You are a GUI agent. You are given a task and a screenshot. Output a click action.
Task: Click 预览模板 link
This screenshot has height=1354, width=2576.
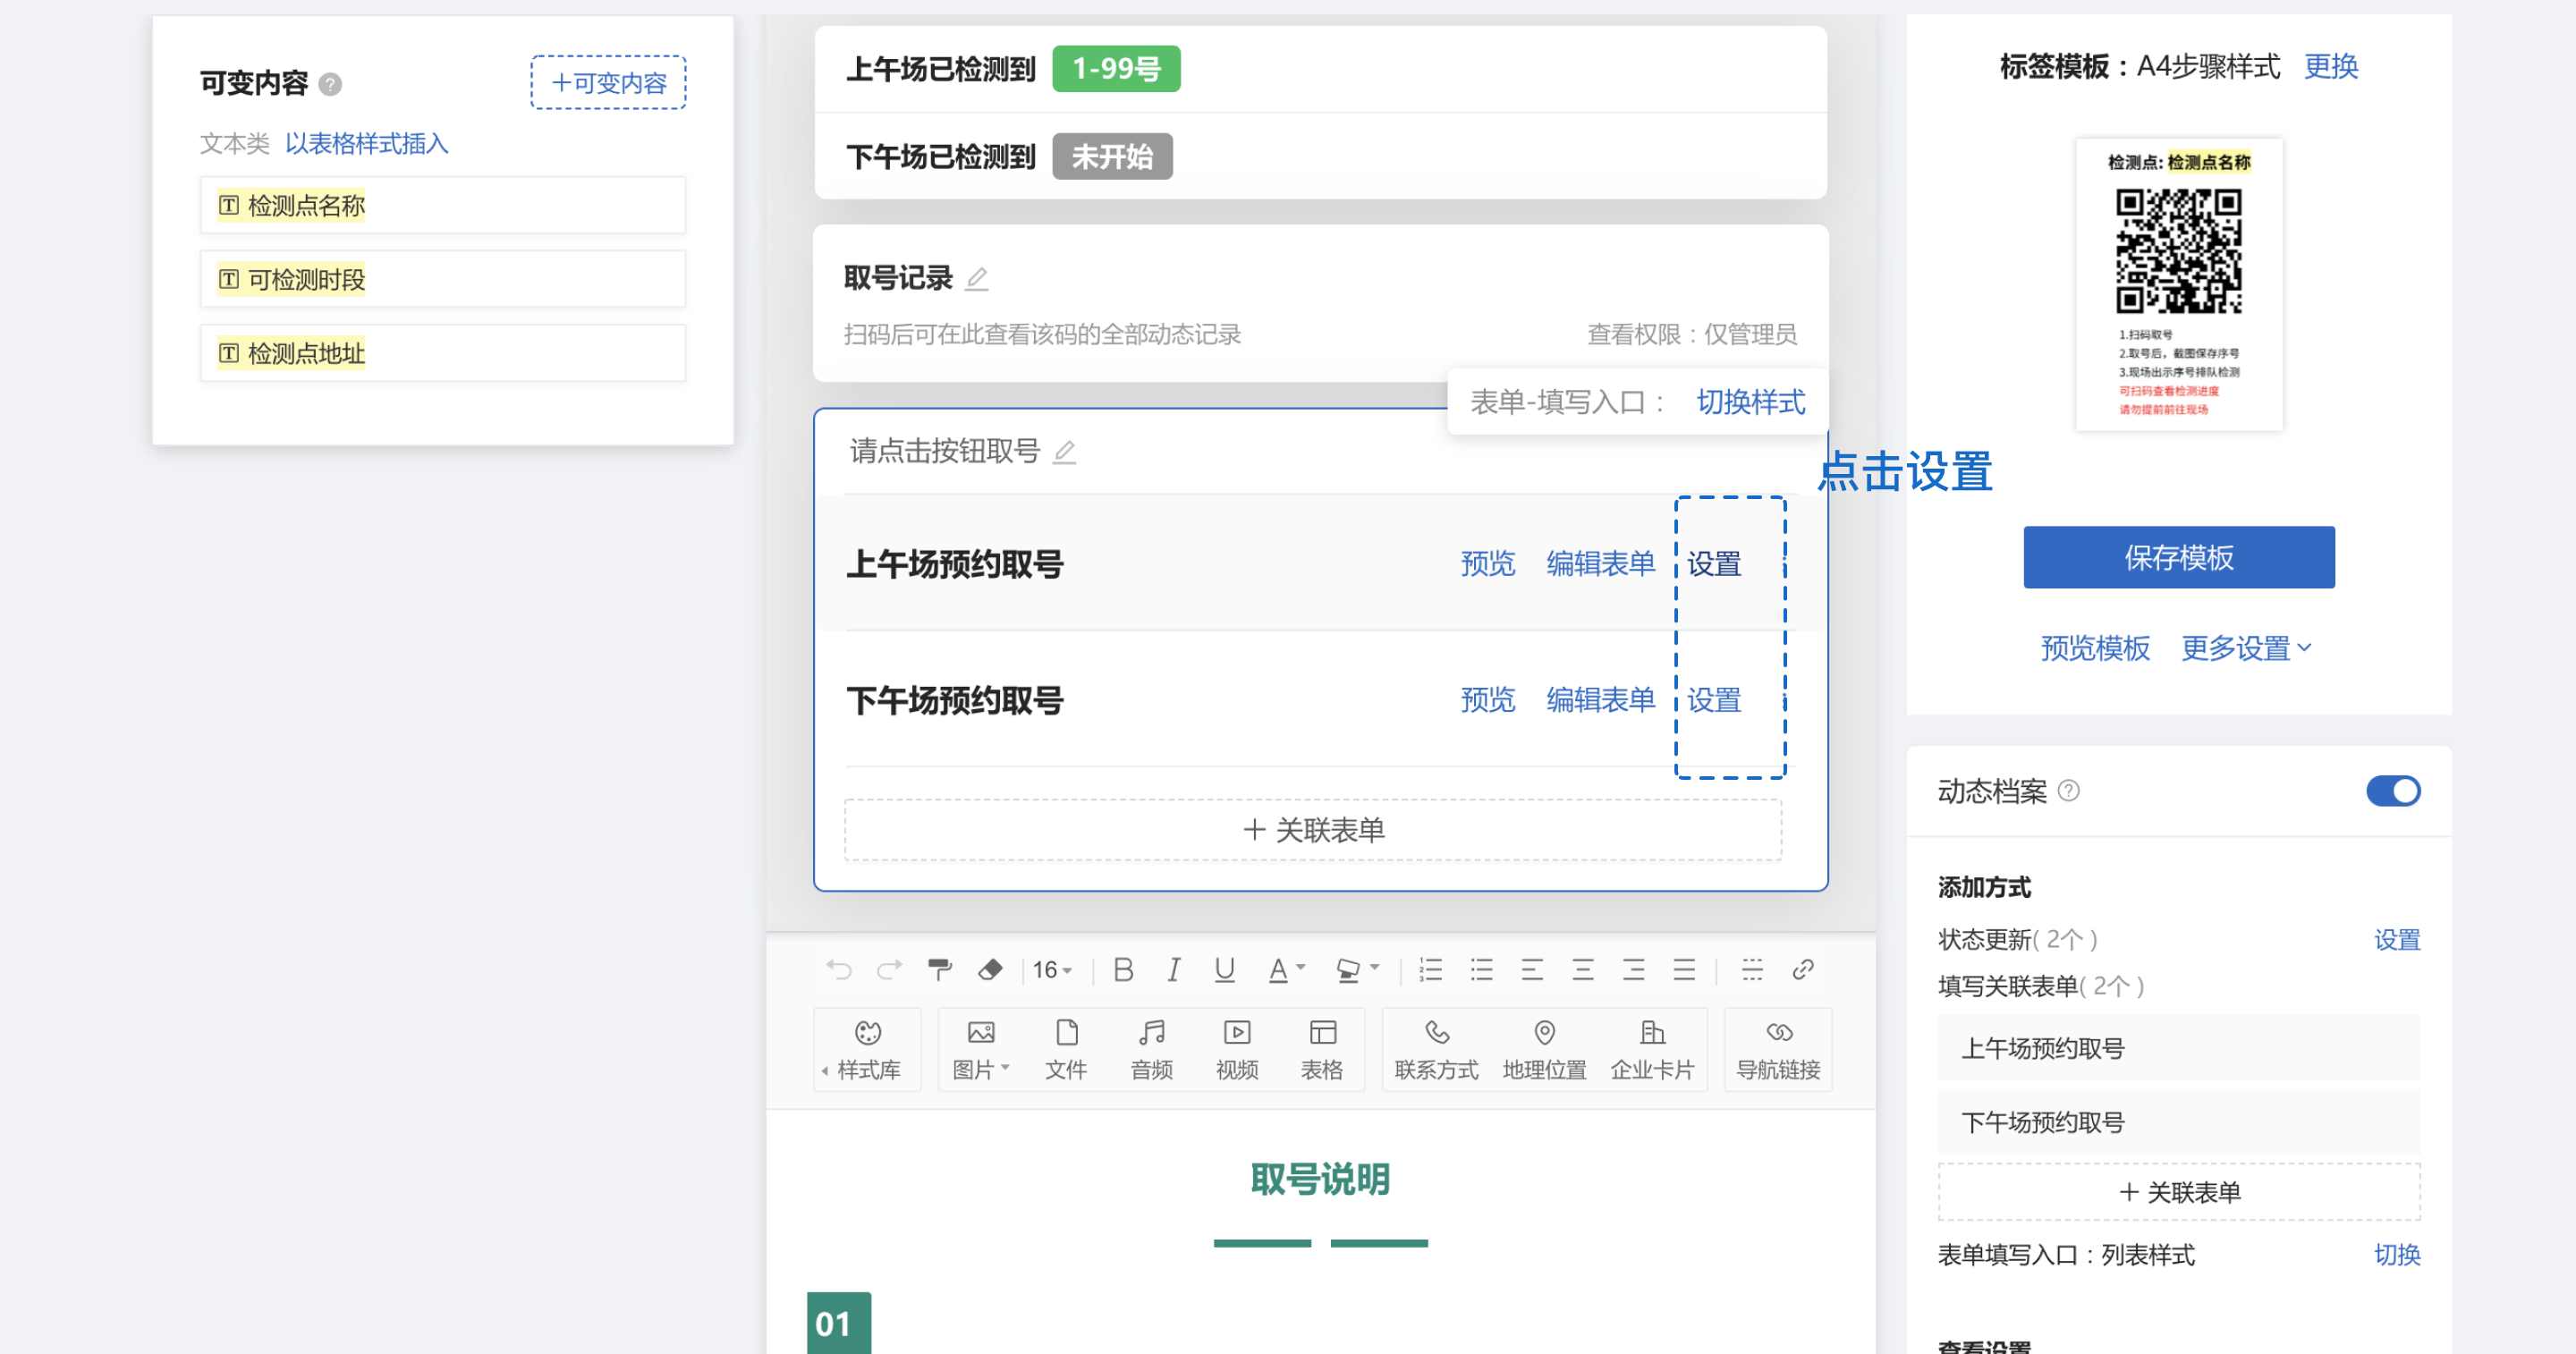pyautogui.click(x=2095, y=648)
